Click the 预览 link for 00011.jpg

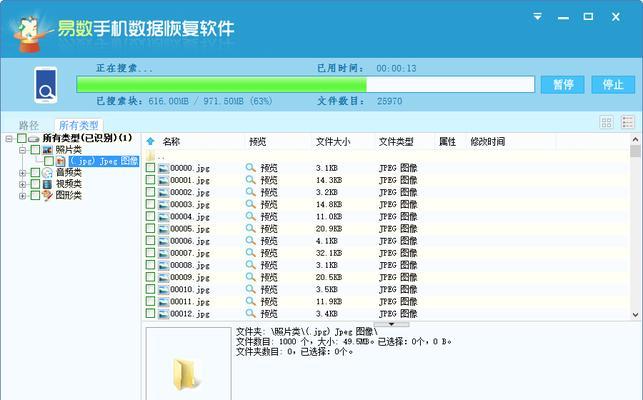coord(269,302)
